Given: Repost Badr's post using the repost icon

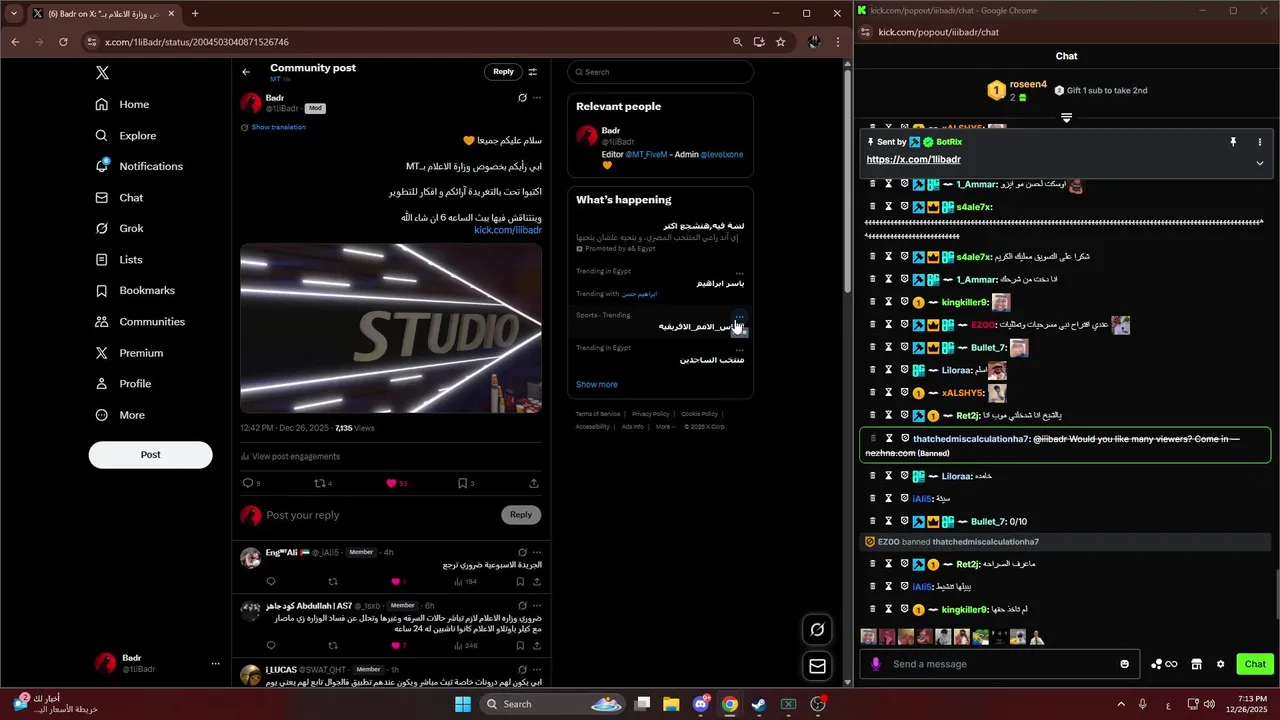Looking at the screenshot, I should pos(320,483).
